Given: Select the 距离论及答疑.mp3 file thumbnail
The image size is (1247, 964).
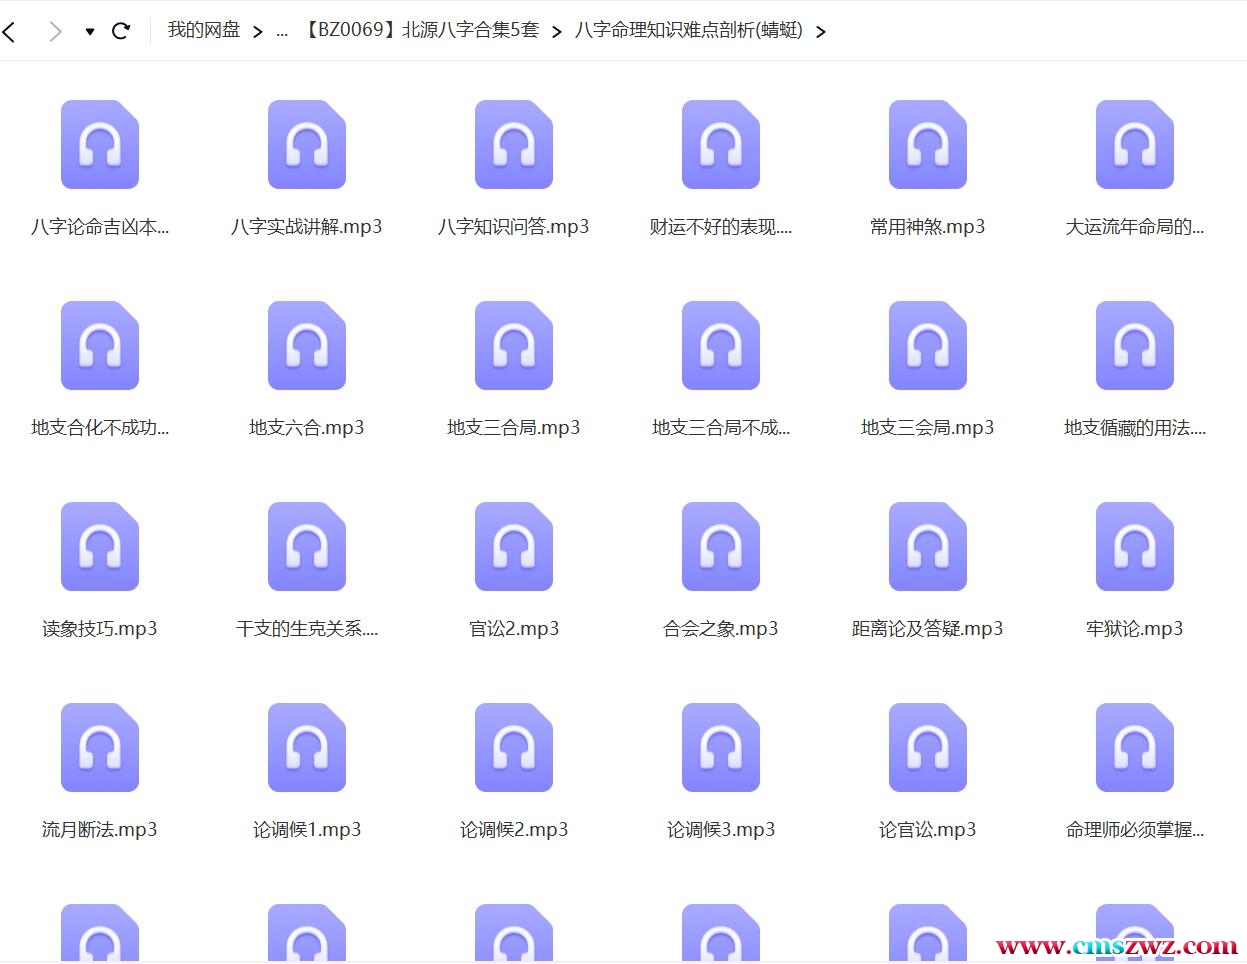Looking at the screenshot, I should click(928, 547).
